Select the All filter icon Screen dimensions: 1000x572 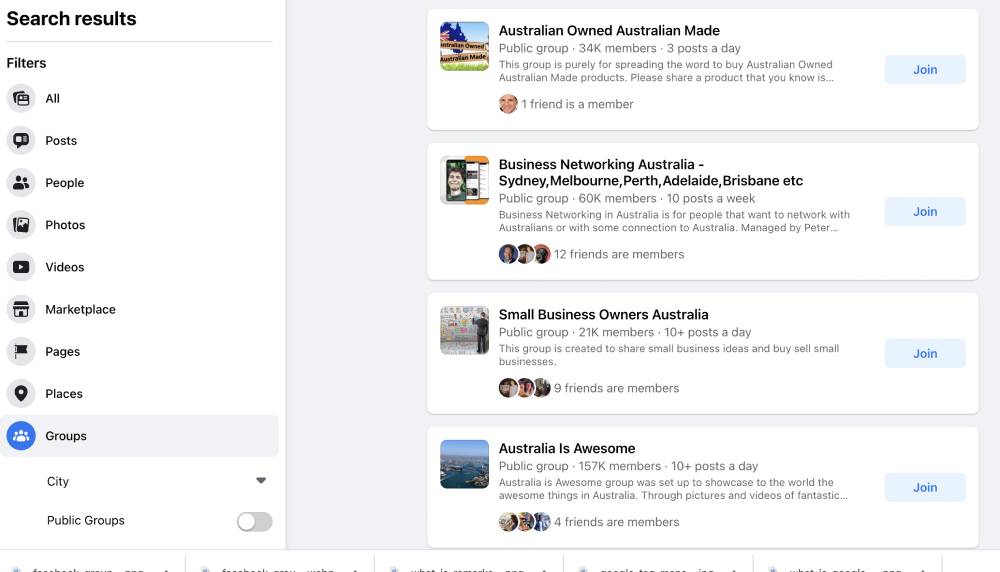coord(21,98)
